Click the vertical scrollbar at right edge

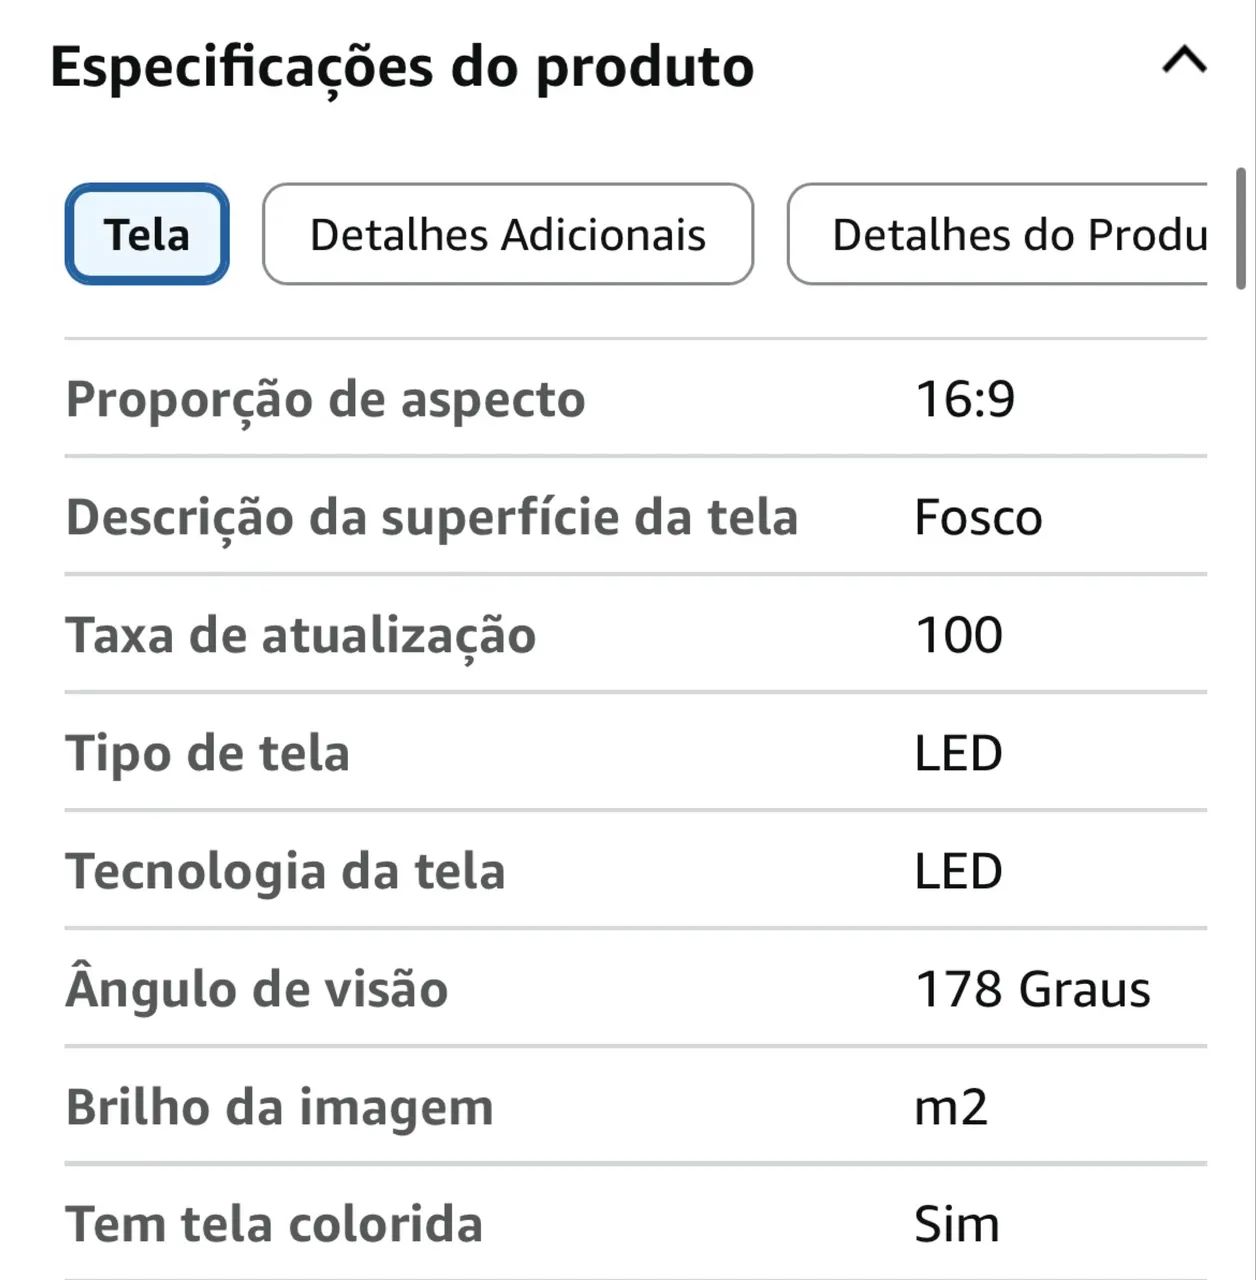pos(1241,230)
